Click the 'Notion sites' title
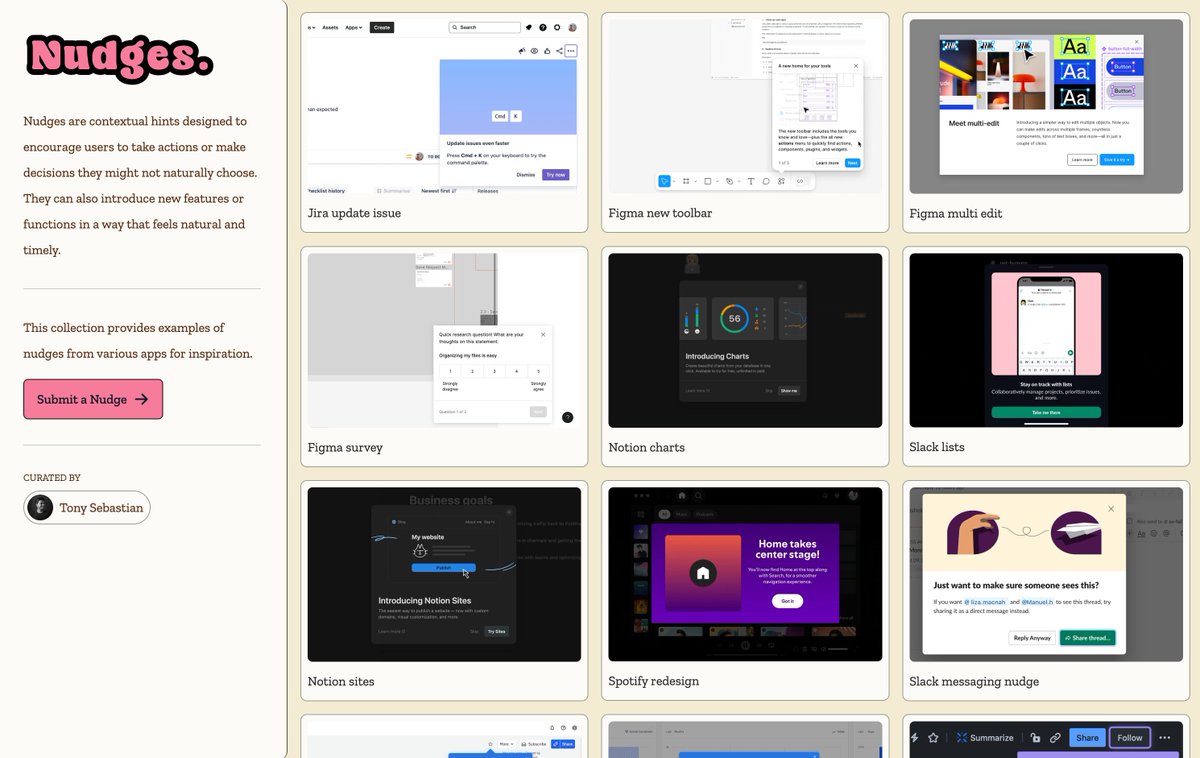 [x=341, y=681]
